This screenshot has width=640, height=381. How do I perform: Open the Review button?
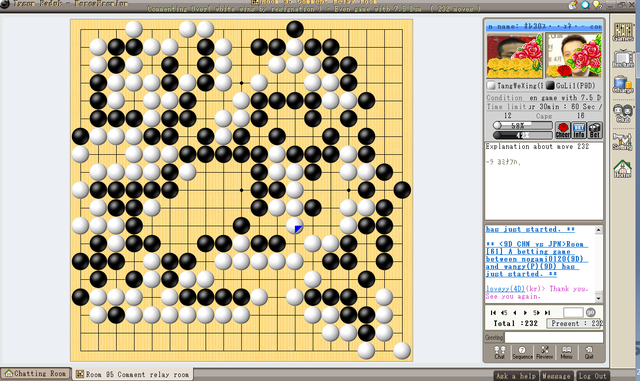(x=544, y=353)
